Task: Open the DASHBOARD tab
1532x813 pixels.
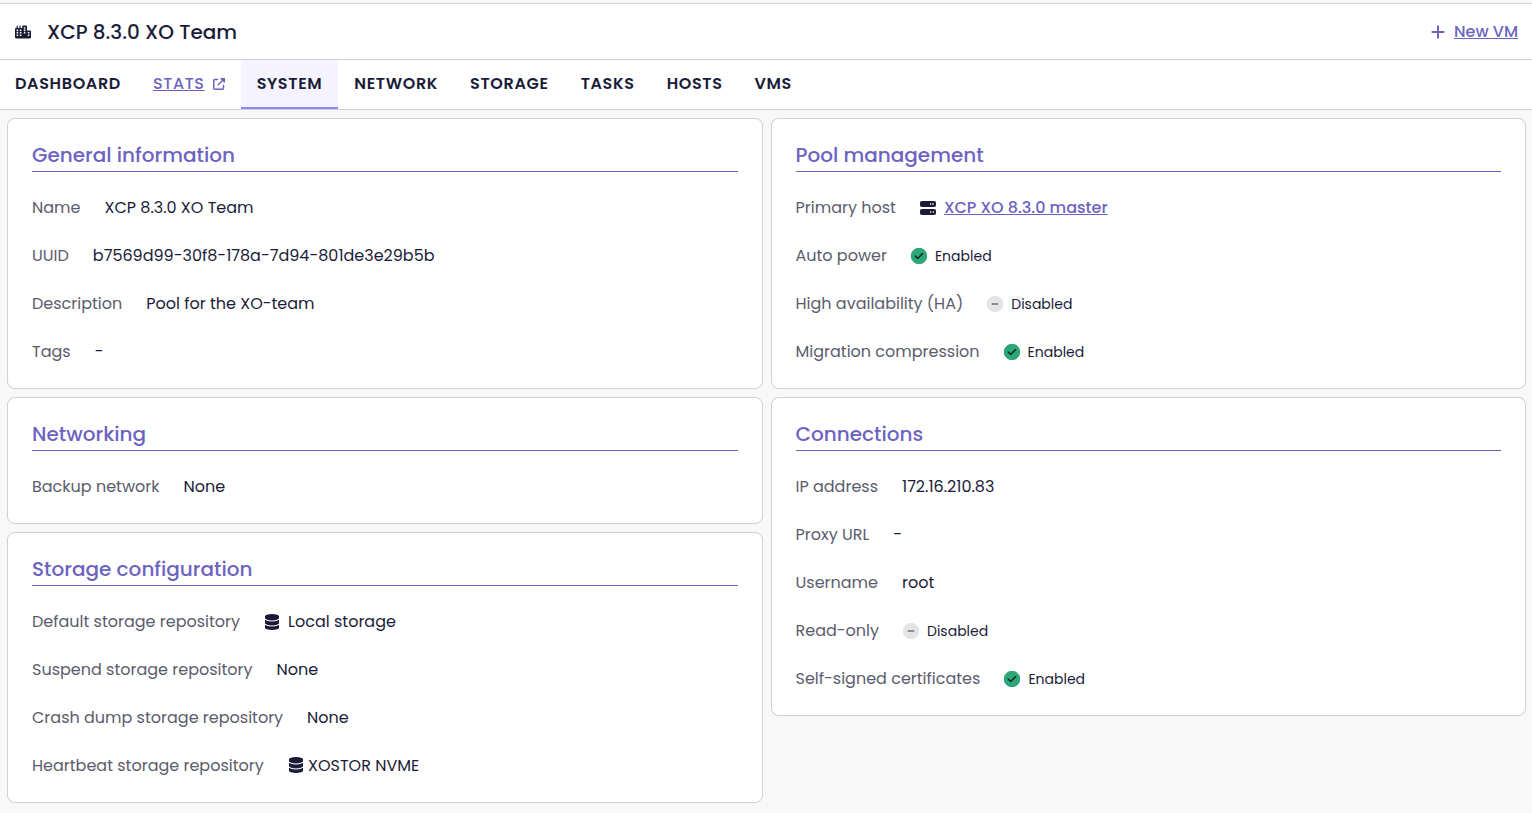Action: (68, 84)
